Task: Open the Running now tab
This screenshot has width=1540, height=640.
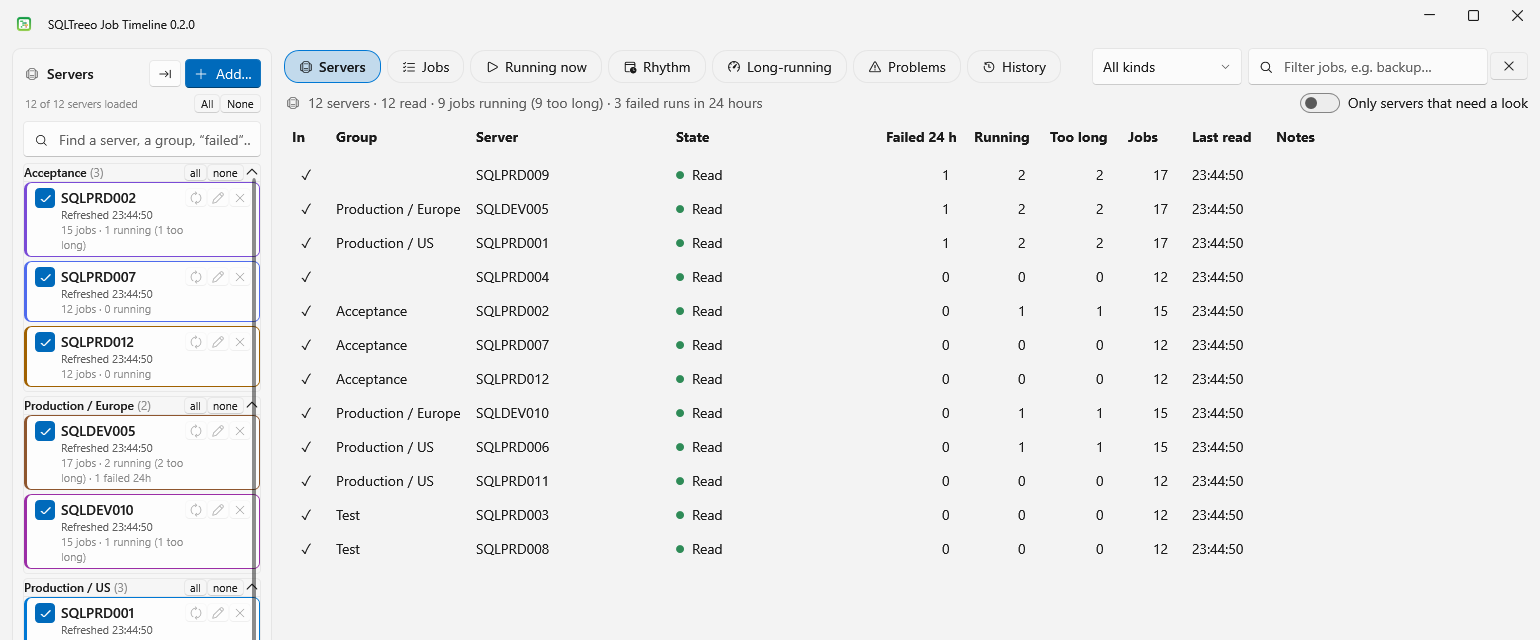Action: tap(535, 67)
